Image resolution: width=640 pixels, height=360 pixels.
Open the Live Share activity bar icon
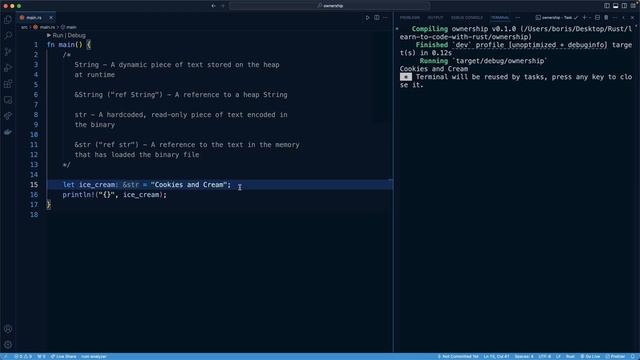(8, 116)
